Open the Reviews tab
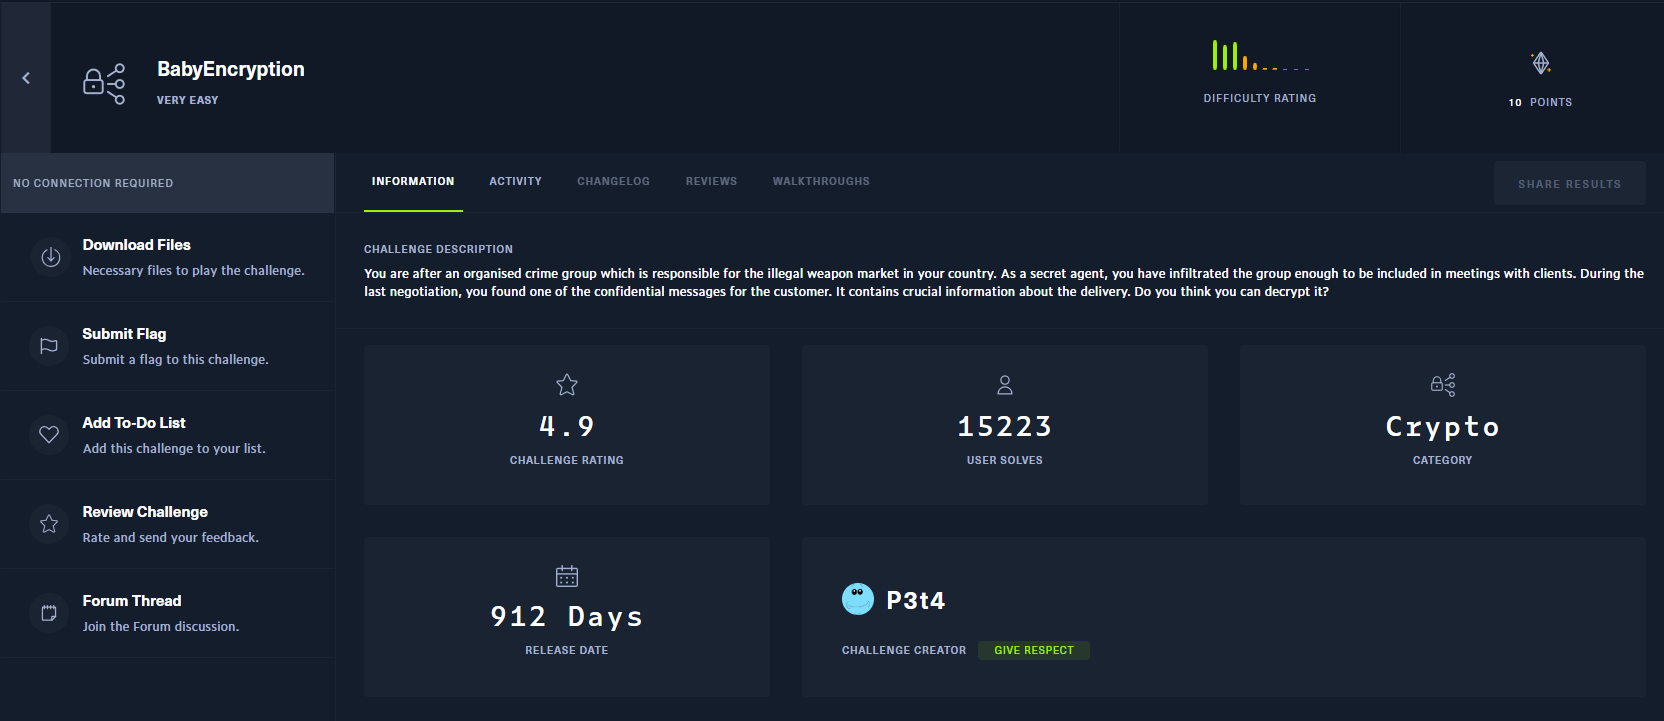Image resolution: width=1664 pixels, height=721 pixels. pos(711,182)
